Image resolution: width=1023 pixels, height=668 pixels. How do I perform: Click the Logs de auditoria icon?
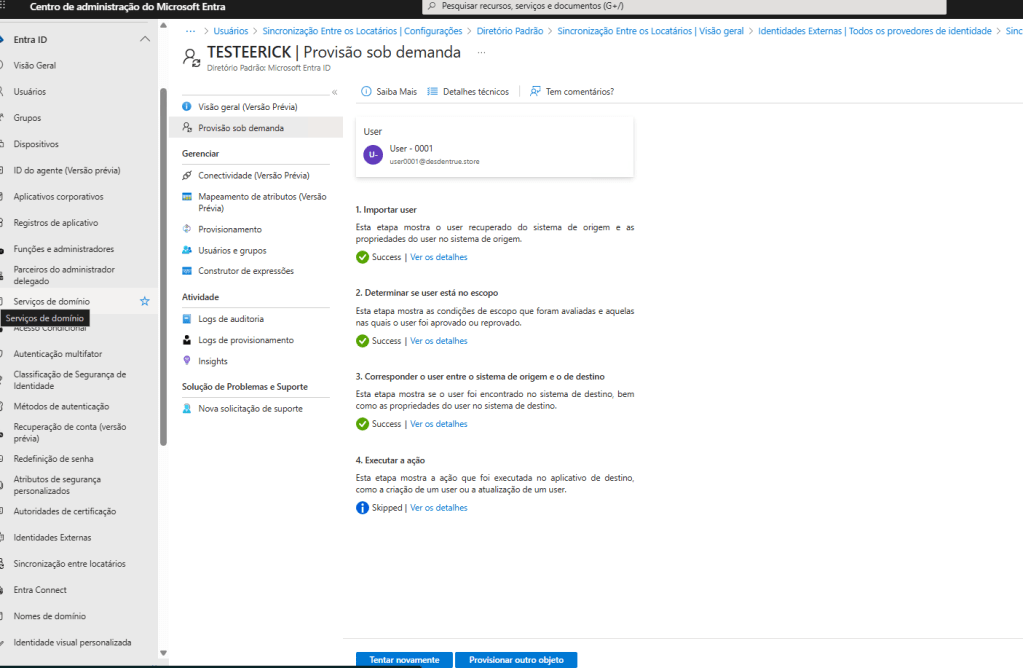point(187,319)
